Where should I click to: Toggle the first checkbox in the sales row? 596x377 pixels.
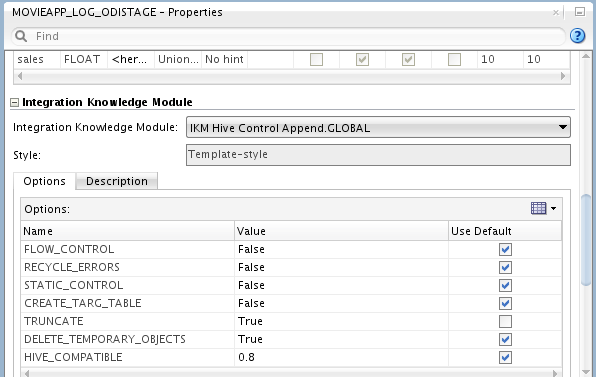pos(316,60)
